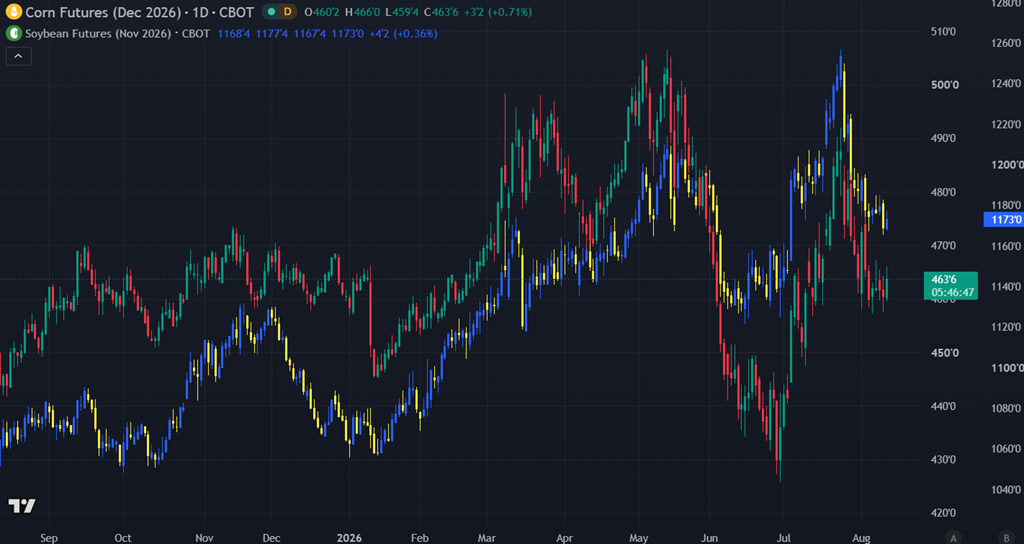Click the corn close value C463'6
Viewport: 1024px width, 544px height.
coord(442,12)
